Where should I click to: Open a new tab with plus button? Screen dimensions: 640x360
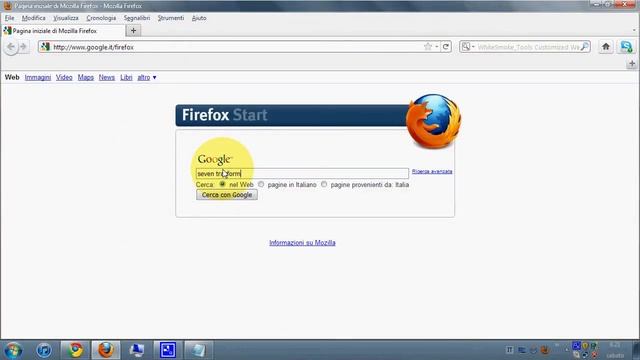tap(133, 31)
